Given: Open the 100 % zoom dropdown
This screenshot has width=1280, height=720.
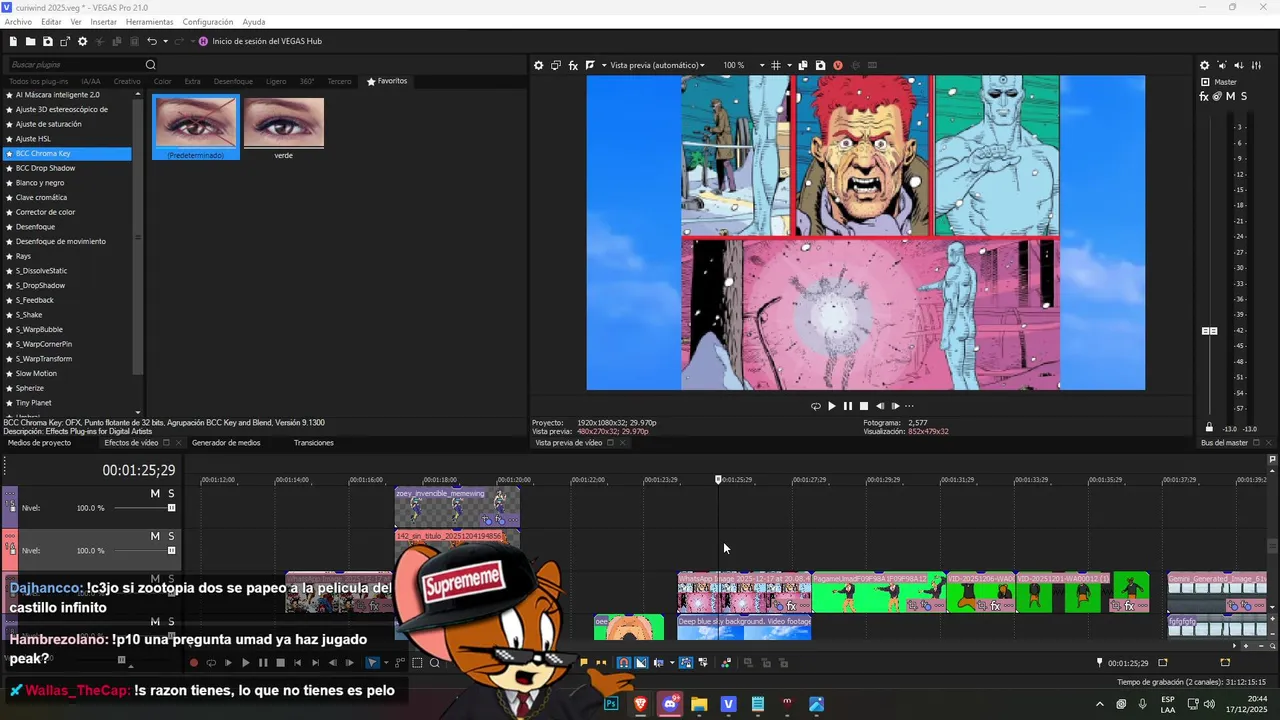Looking at the screenshot, I should [x=744, y=65].
